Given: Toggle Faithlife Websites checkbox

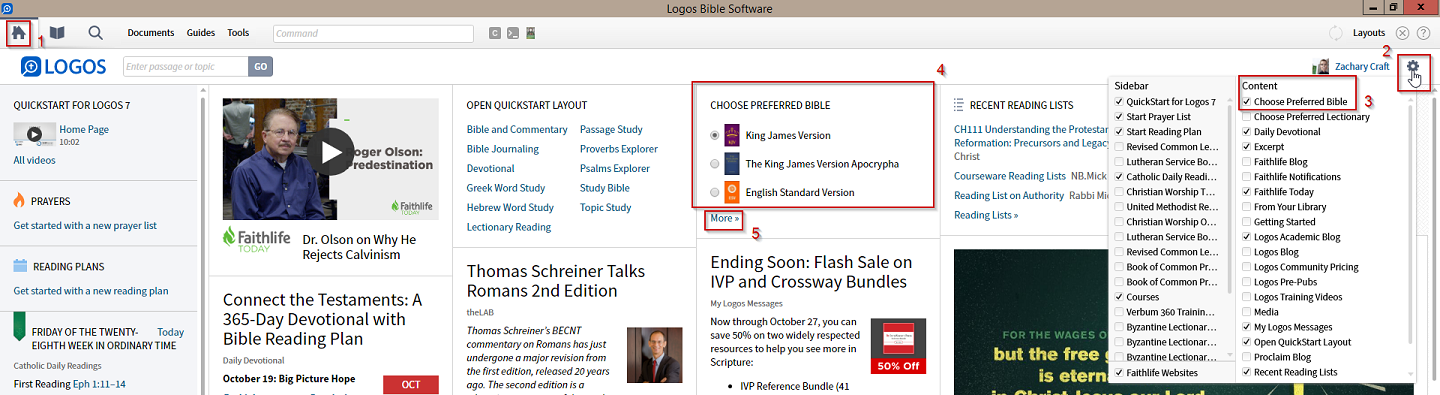Looking at the screenshot, I should click(1119, 372).
